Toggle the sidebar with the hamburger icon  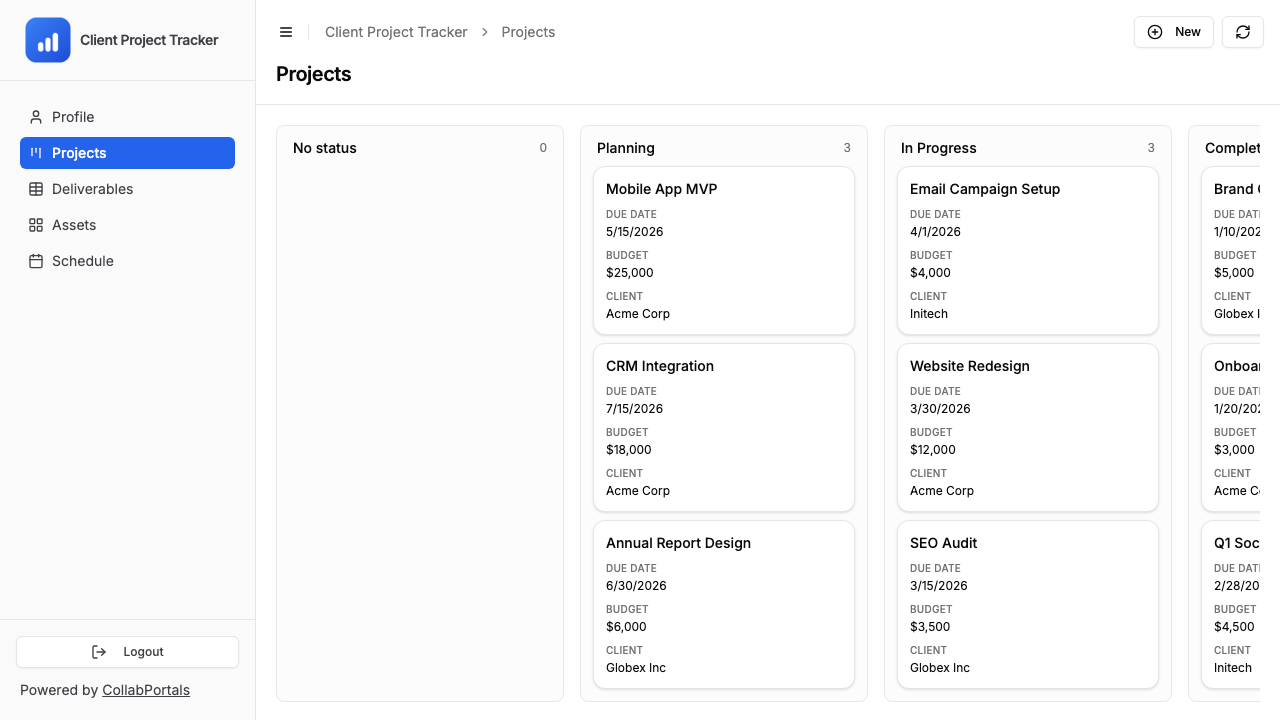(x=286, y=32)
